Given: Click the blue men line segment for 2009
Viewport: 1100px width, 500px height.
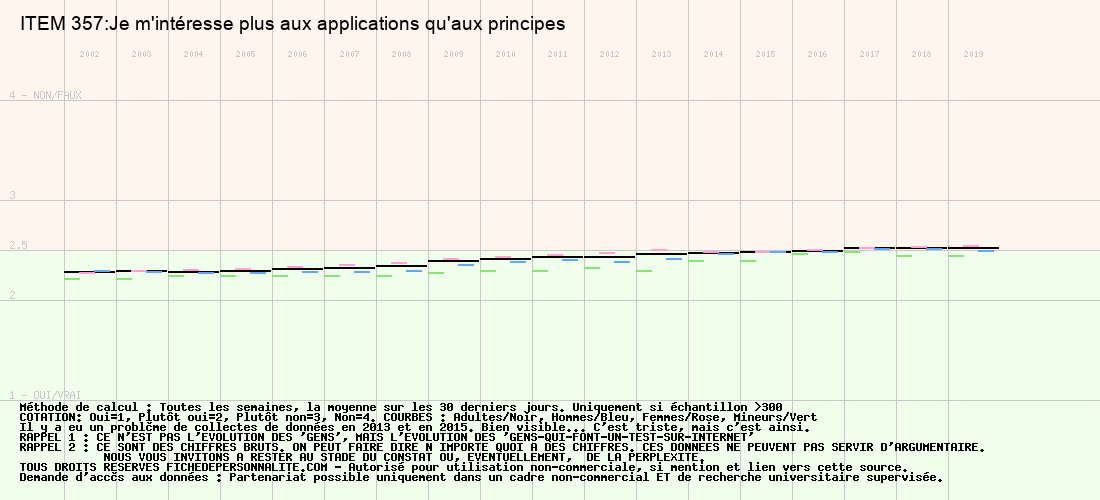Looking at the screenshot, I should (466, 265).
